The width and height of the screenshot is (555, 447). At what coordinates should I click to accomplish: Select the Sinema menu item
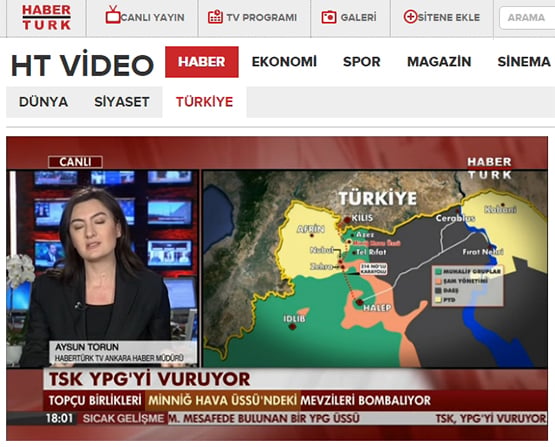[x=524, y=62]
